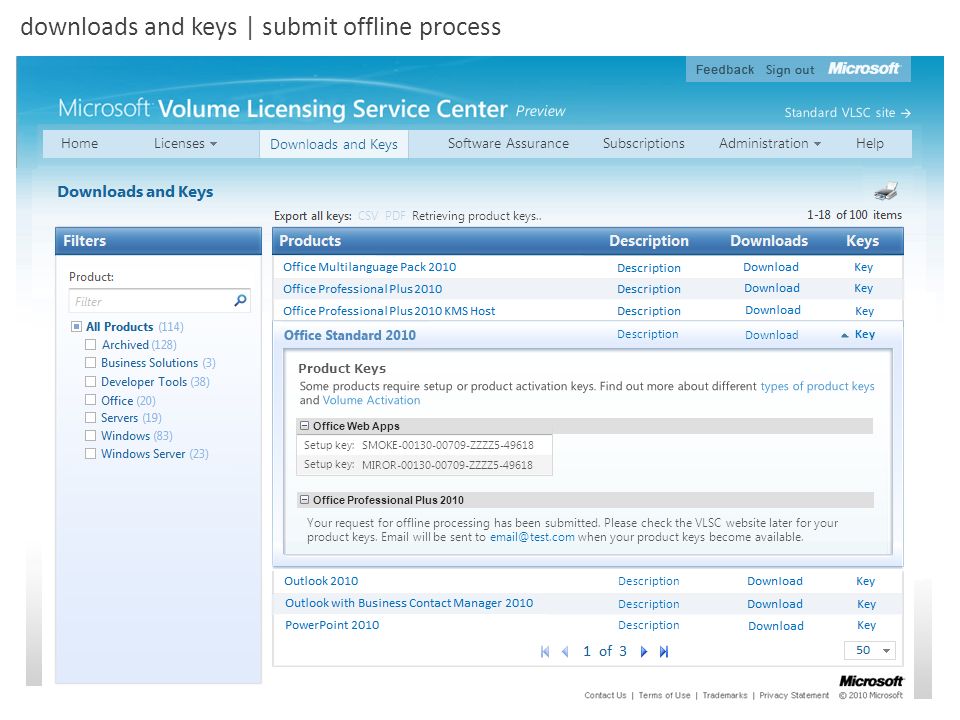Export all keys as CSV

click(367, 216)
